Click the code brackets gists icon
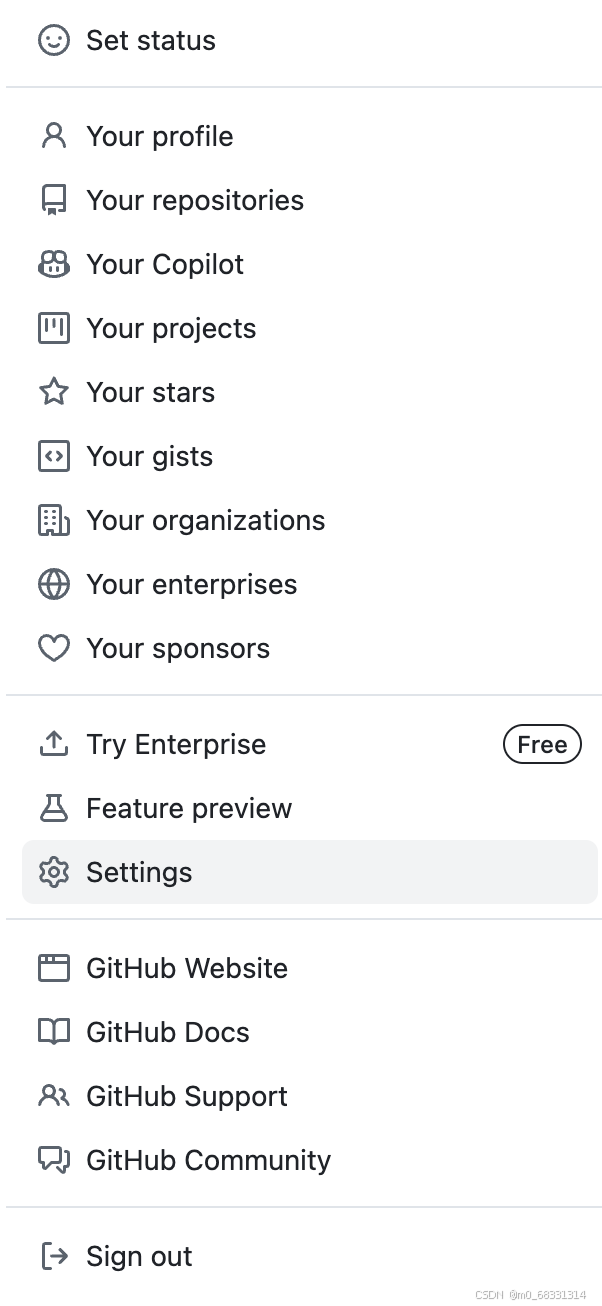The image size is (602, 1306). (x=54, y=456)
